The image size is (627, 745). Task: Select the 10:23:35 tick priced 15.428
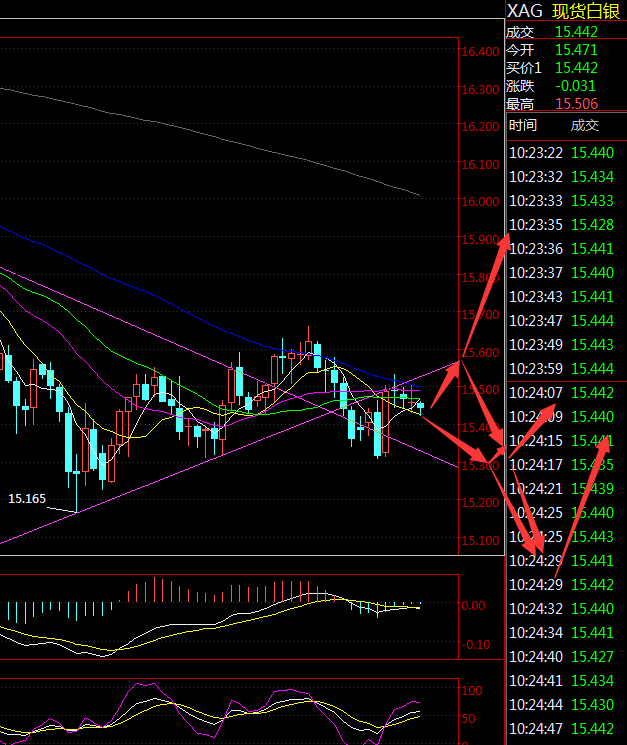[566, 224]
